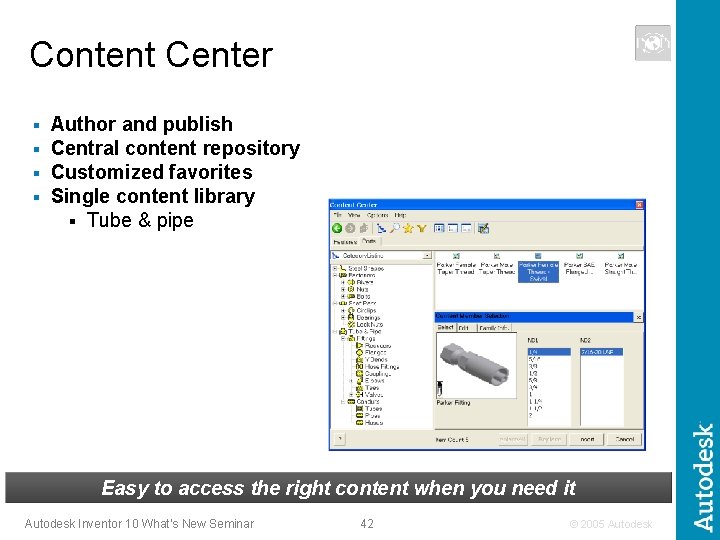Select the 7/16-20 UNF entry in ND2
This screenshot has height=540, width=720.
602,352
